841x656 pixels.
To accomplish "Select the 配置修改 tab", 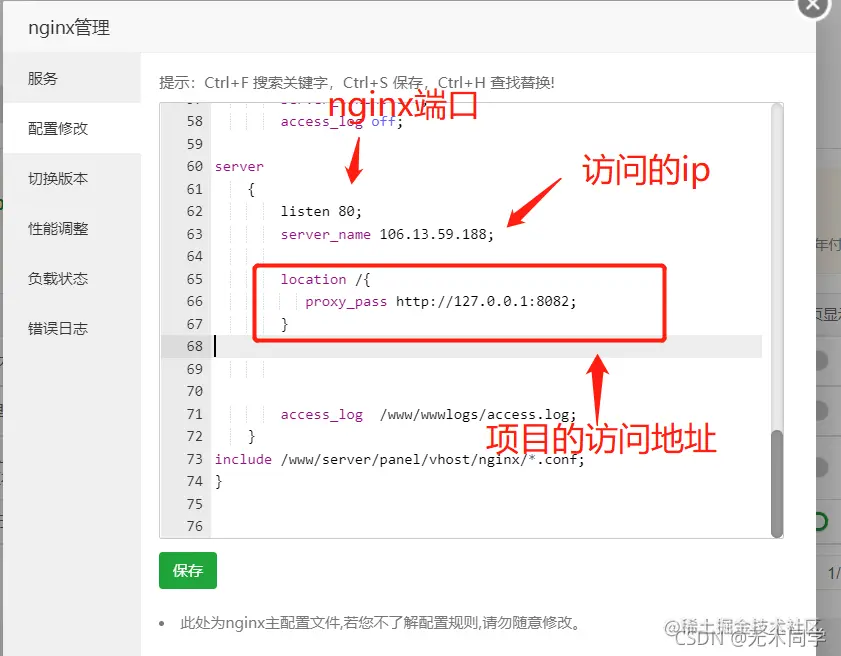I will [72, 128].
